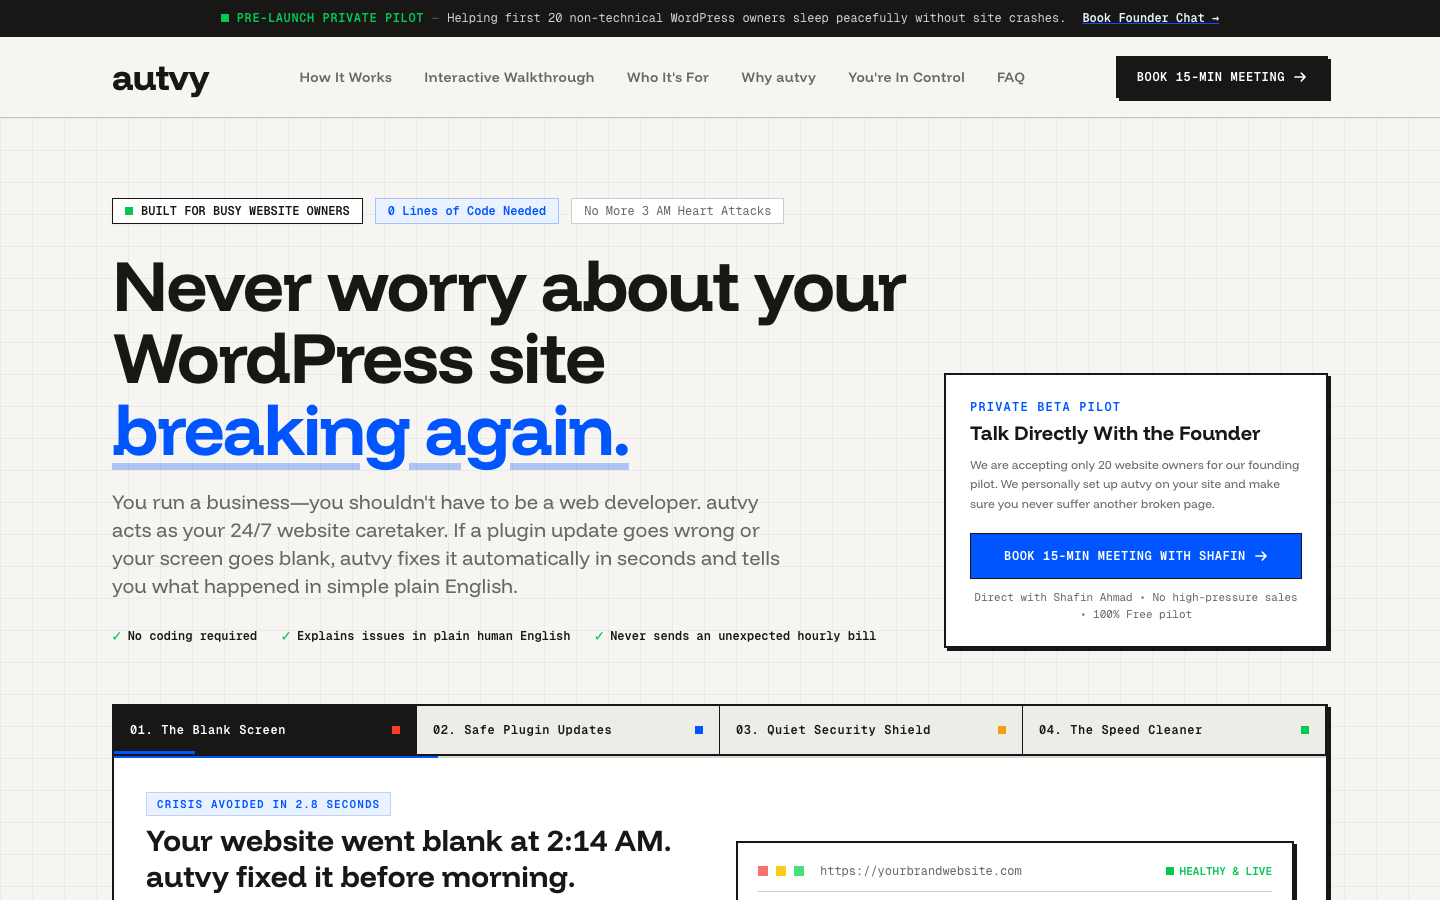Image resolution: width=1440 pixels, height=900 pixels.
Task: Click checkmark beside Never sends unexpected hourly bill
Action: (599, 636)
